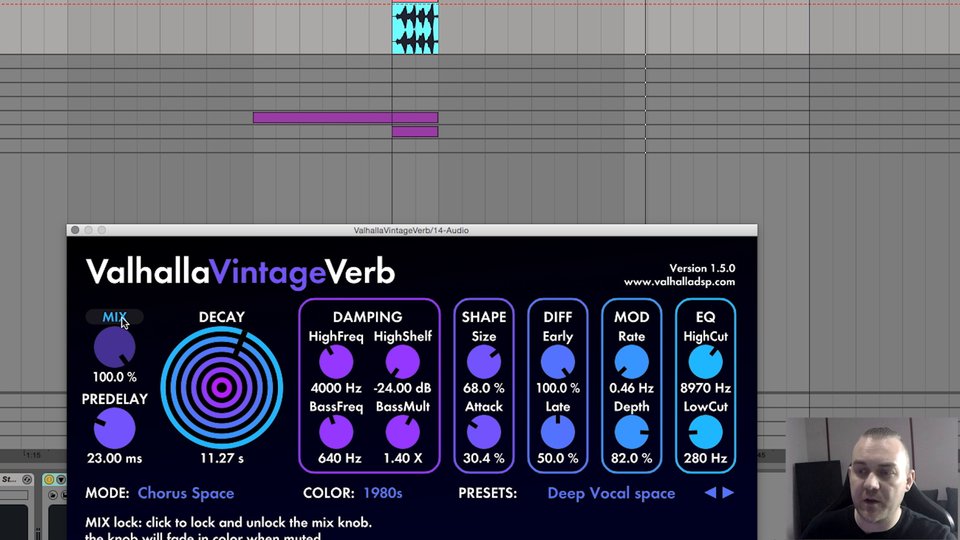Image resolution: width=960 pixels, height=540 pixels.
Task: Click the 11.27 s decay value
Action: point(222,459)
